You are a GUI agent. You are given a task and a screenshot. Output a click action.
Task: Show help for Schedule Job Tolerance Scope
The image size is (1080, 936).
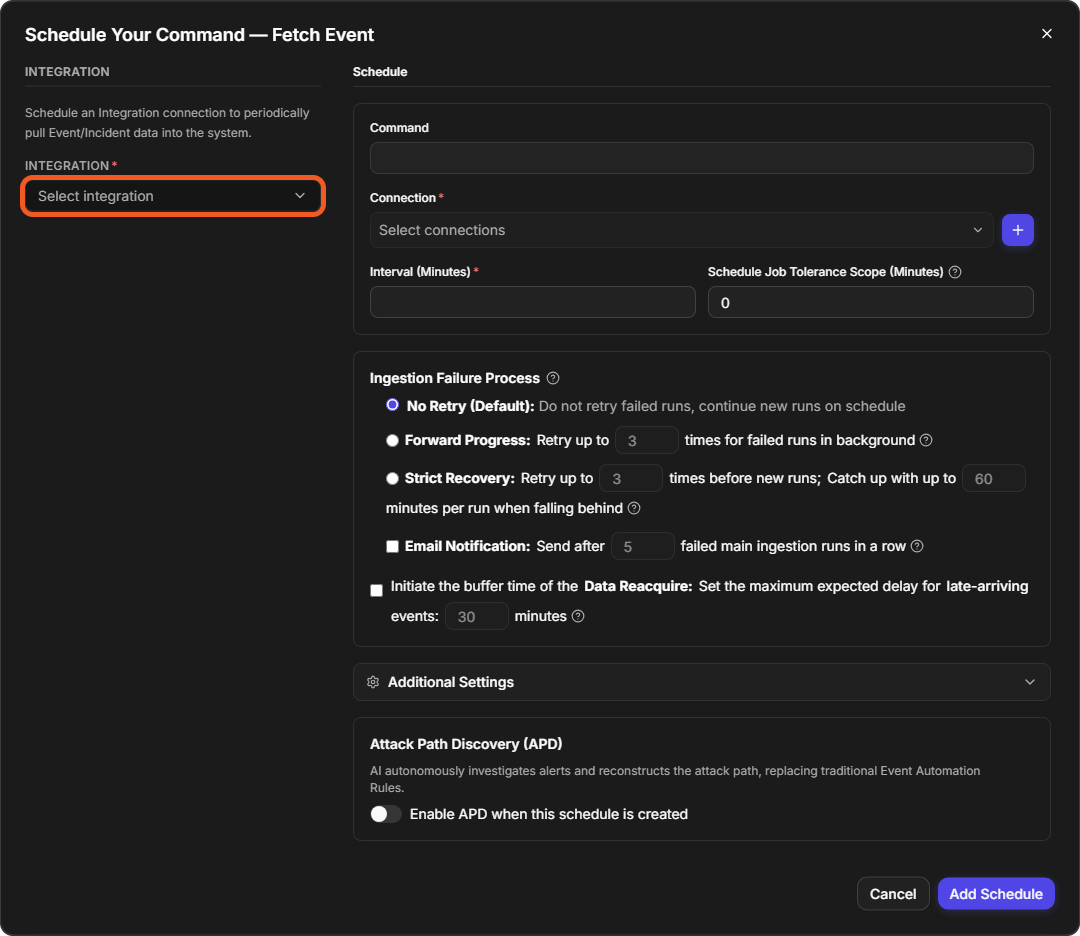point(955,272)
